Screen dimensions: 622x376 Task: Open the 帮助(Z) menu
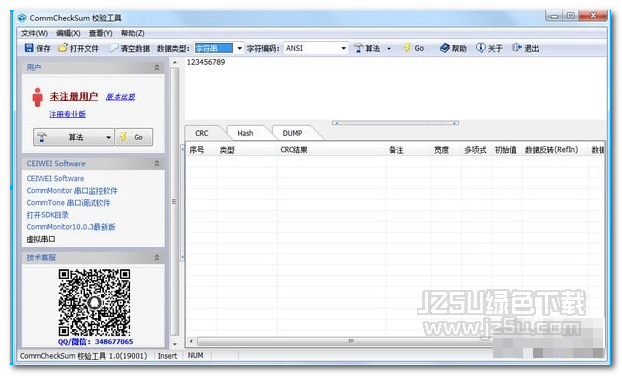[132, 33]
